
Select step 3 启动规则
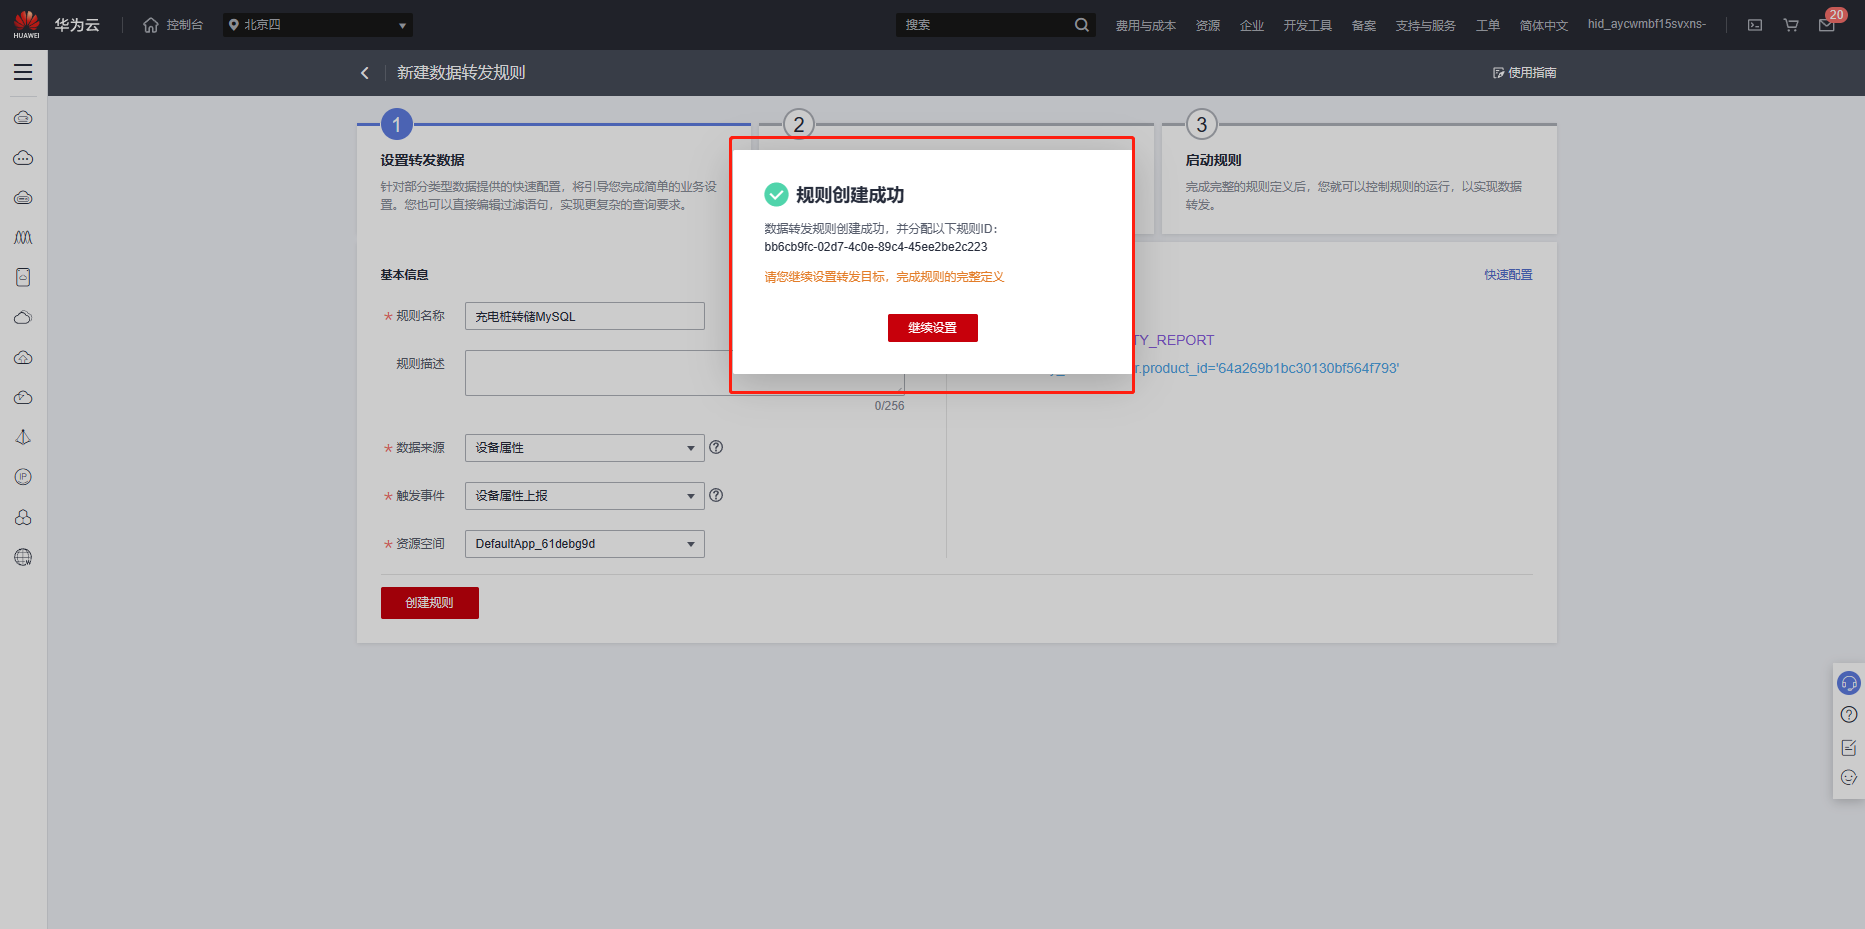(x=1213, y=160)
